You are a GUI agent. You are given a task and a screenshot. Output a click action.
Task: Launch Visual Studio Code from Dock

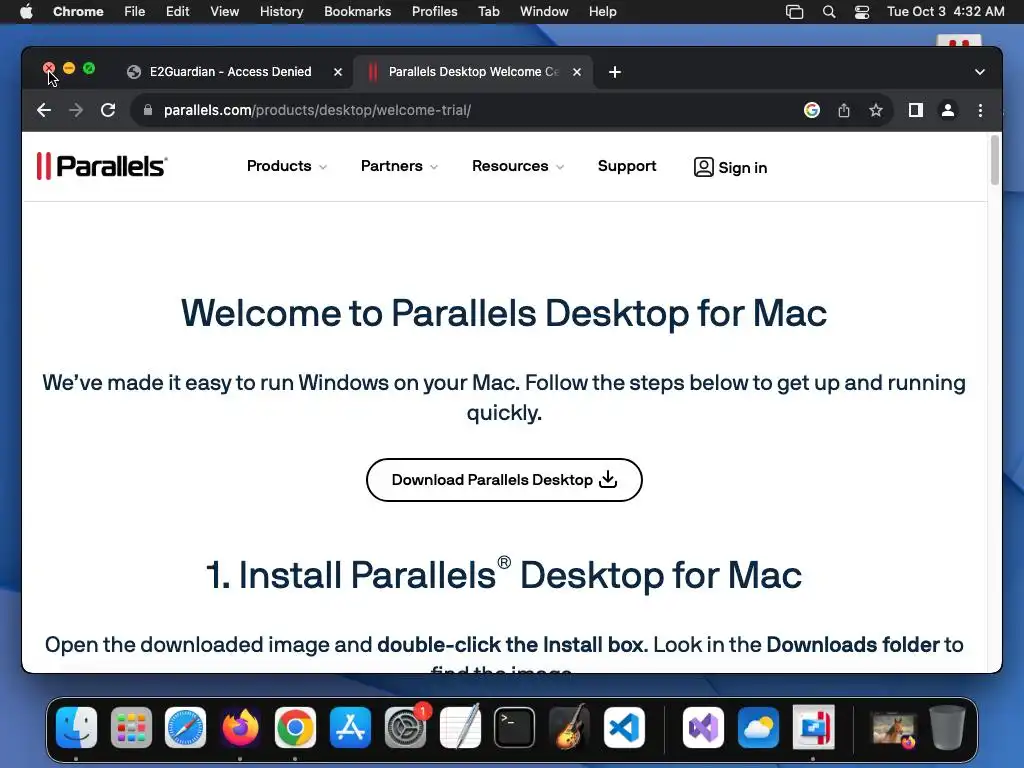click(x=624, y=728)
